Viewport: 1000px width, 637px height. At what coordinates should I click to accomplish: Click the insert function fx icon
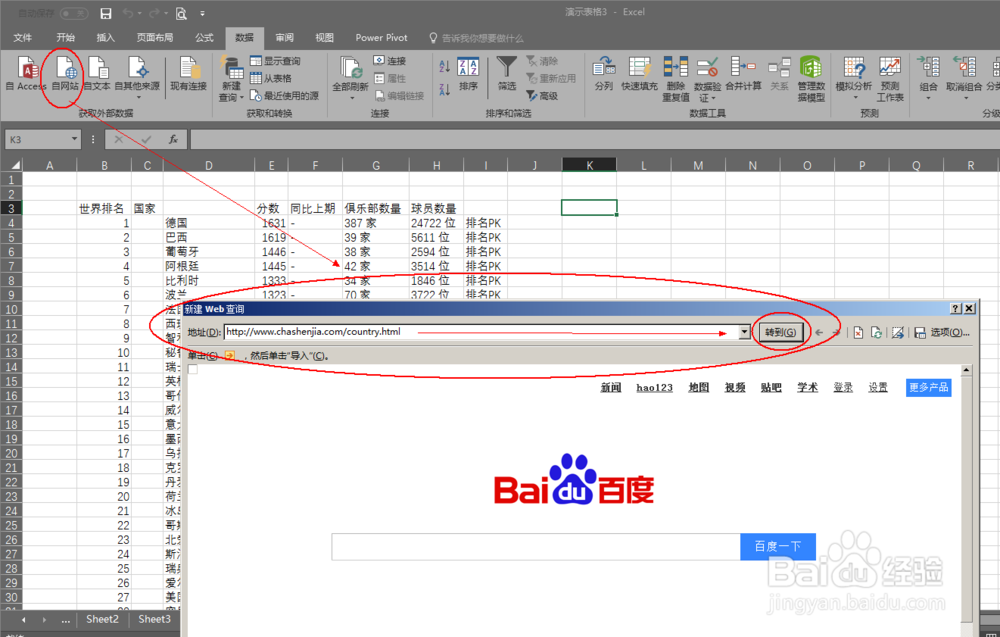[173, 139]
